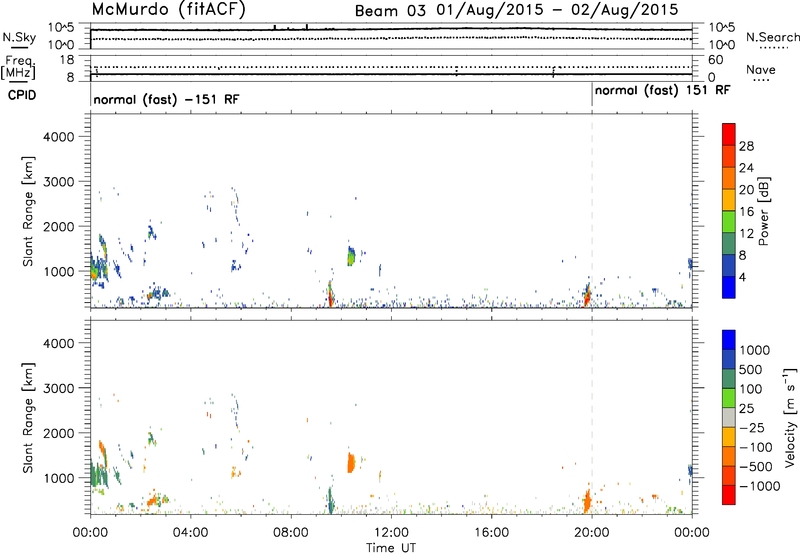Screen dimensions: 800x554
Task: Click the "04:00" time tick label
Action: [191, 533]
